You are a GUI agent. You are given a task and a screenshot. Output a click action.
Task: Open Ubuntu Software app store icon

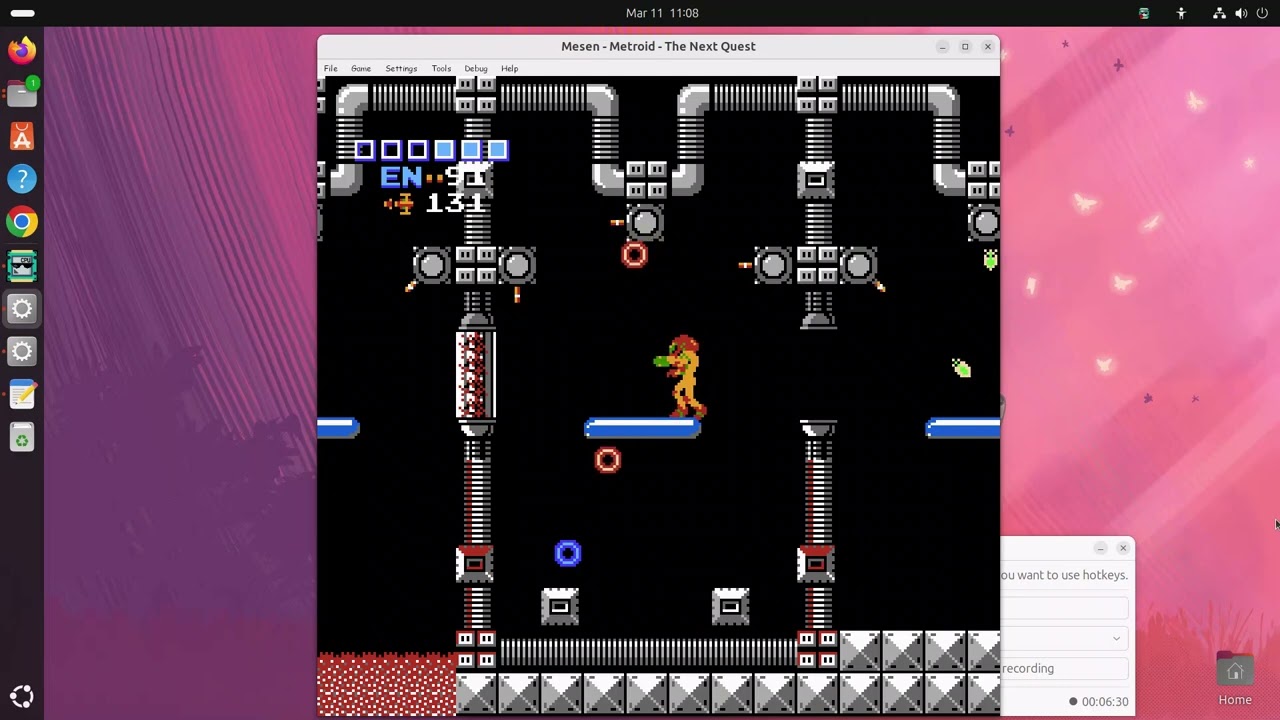(x=22, y=136)
